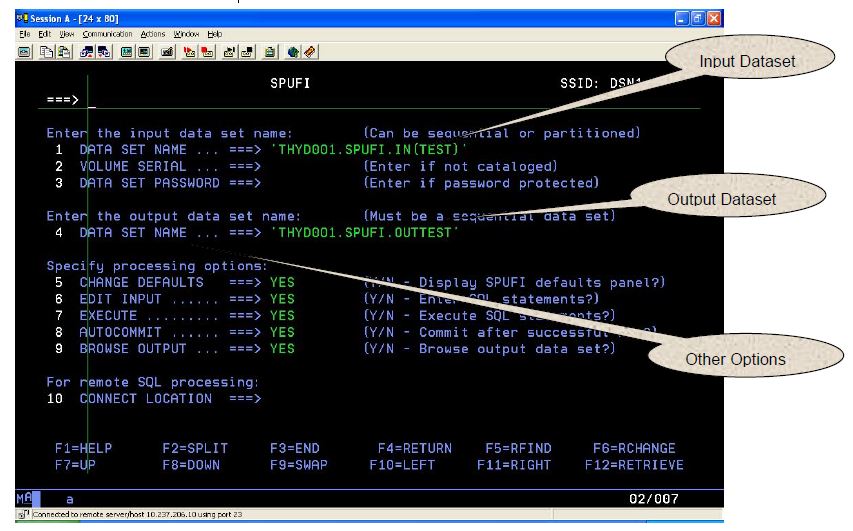The image size is (853, 531).
Task: Click the EDIT INPUT YES value
Action: pyautogui.click(x=282, y=299)
